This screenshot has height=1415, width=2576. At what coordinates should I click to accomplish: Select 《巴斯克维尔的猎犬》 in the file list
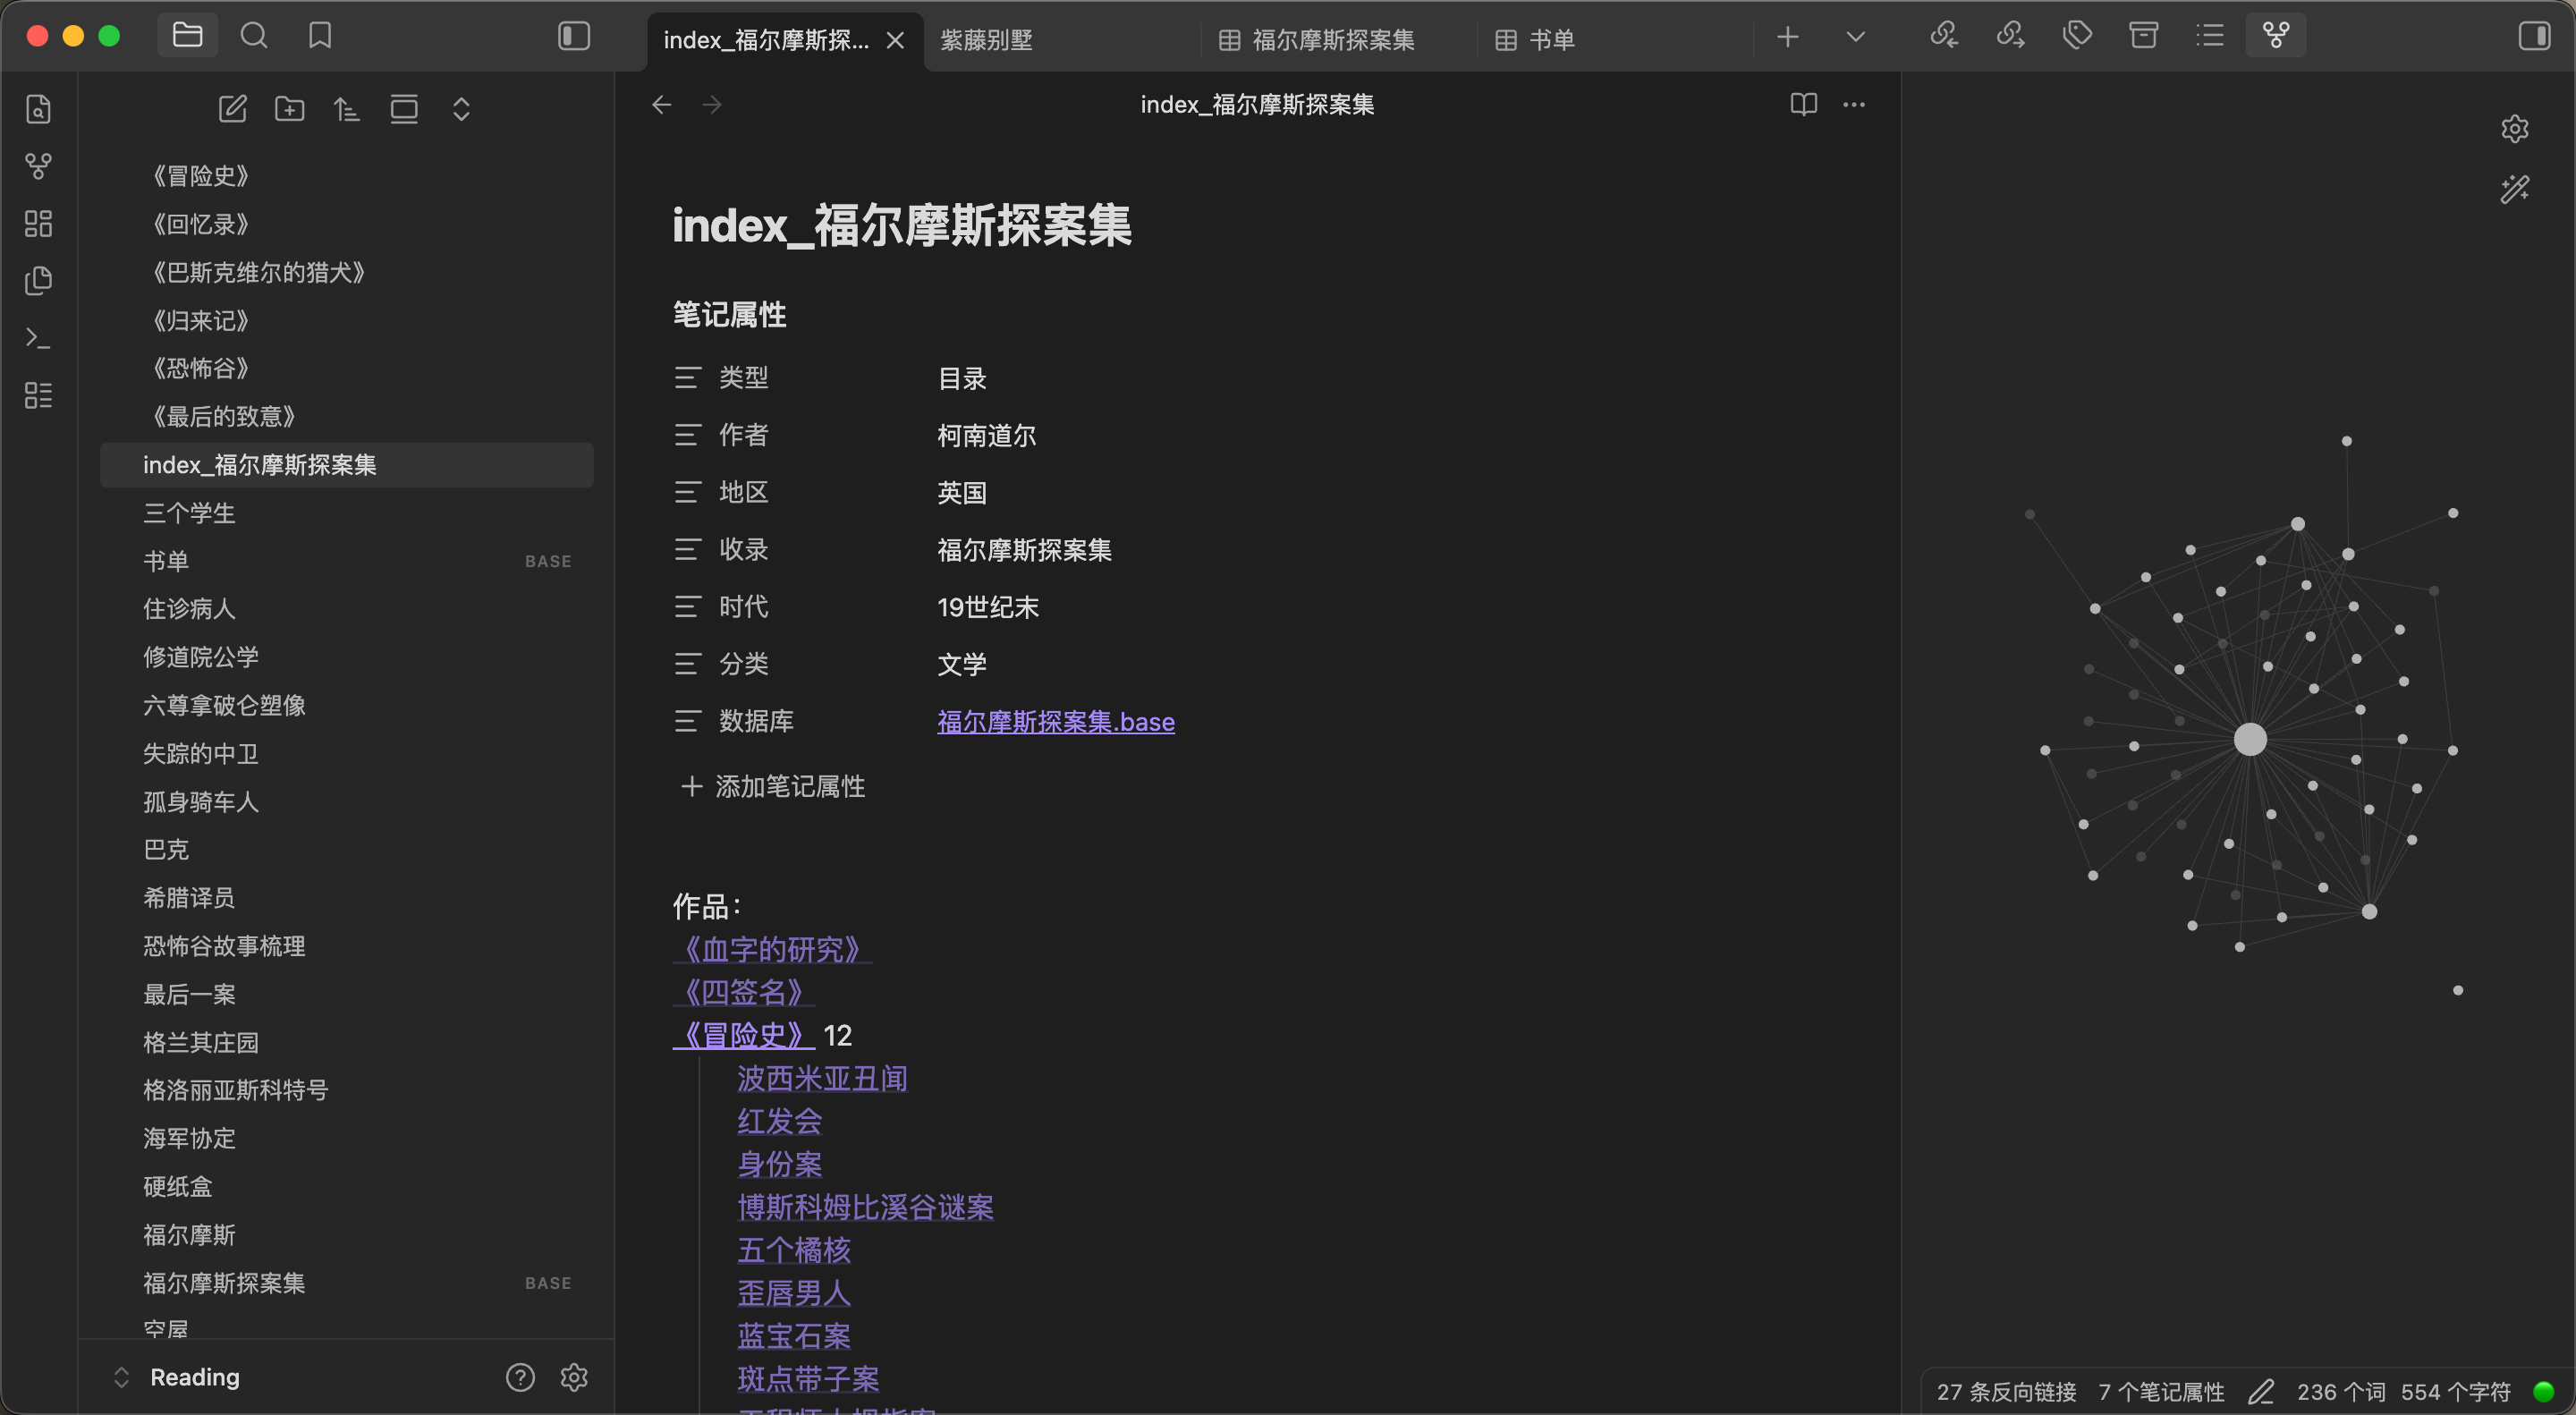347,272
